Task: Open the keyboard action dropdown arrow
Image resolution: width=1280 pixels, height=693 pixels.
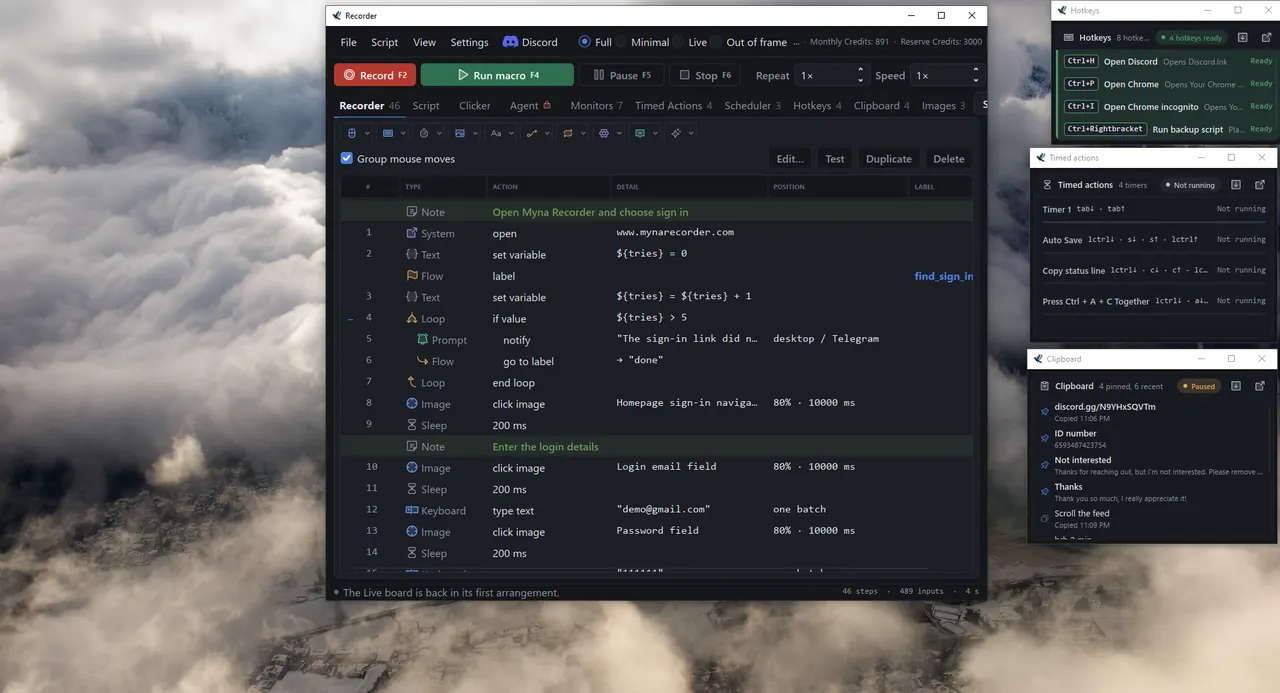Action: click(403, 133)
